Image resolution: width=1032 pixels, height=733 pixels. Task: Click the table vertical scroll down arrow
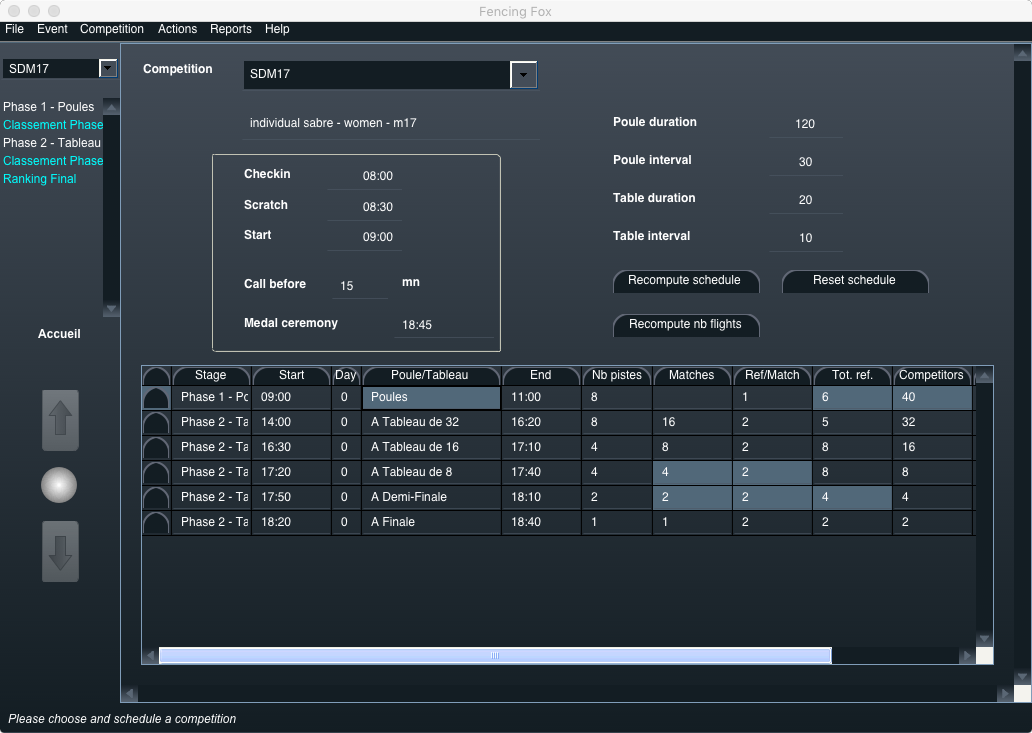tap(984, 638)
